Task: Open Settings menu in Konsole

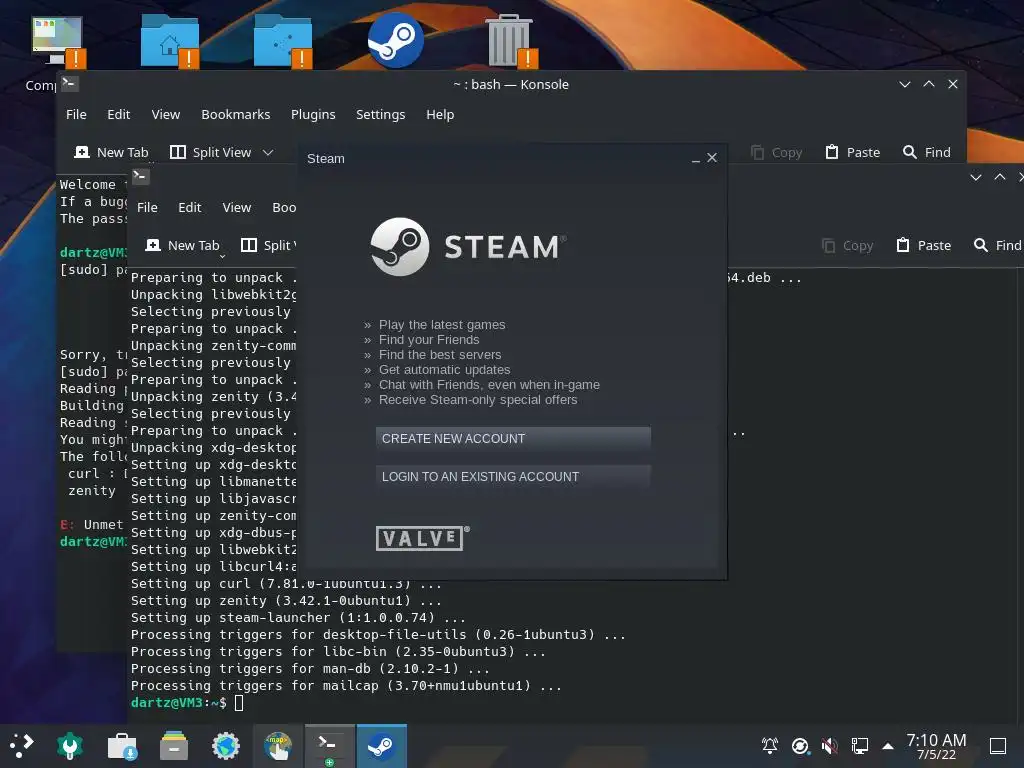Action: (380, 114)
